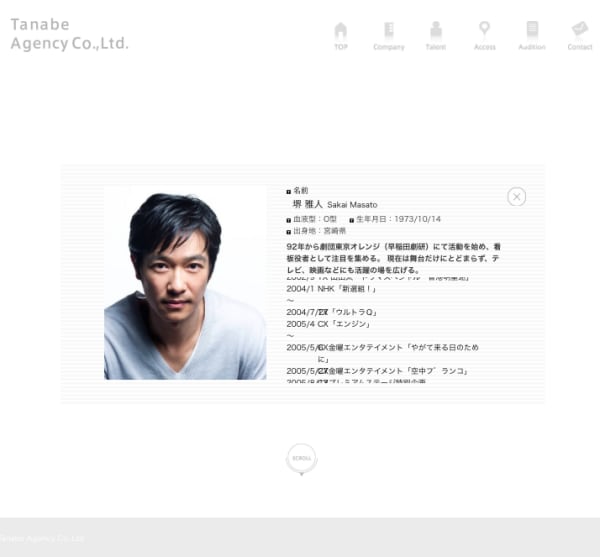Click the '空中ブランコ' credit entry
The image size is (600, 557).
coord(377,371)
